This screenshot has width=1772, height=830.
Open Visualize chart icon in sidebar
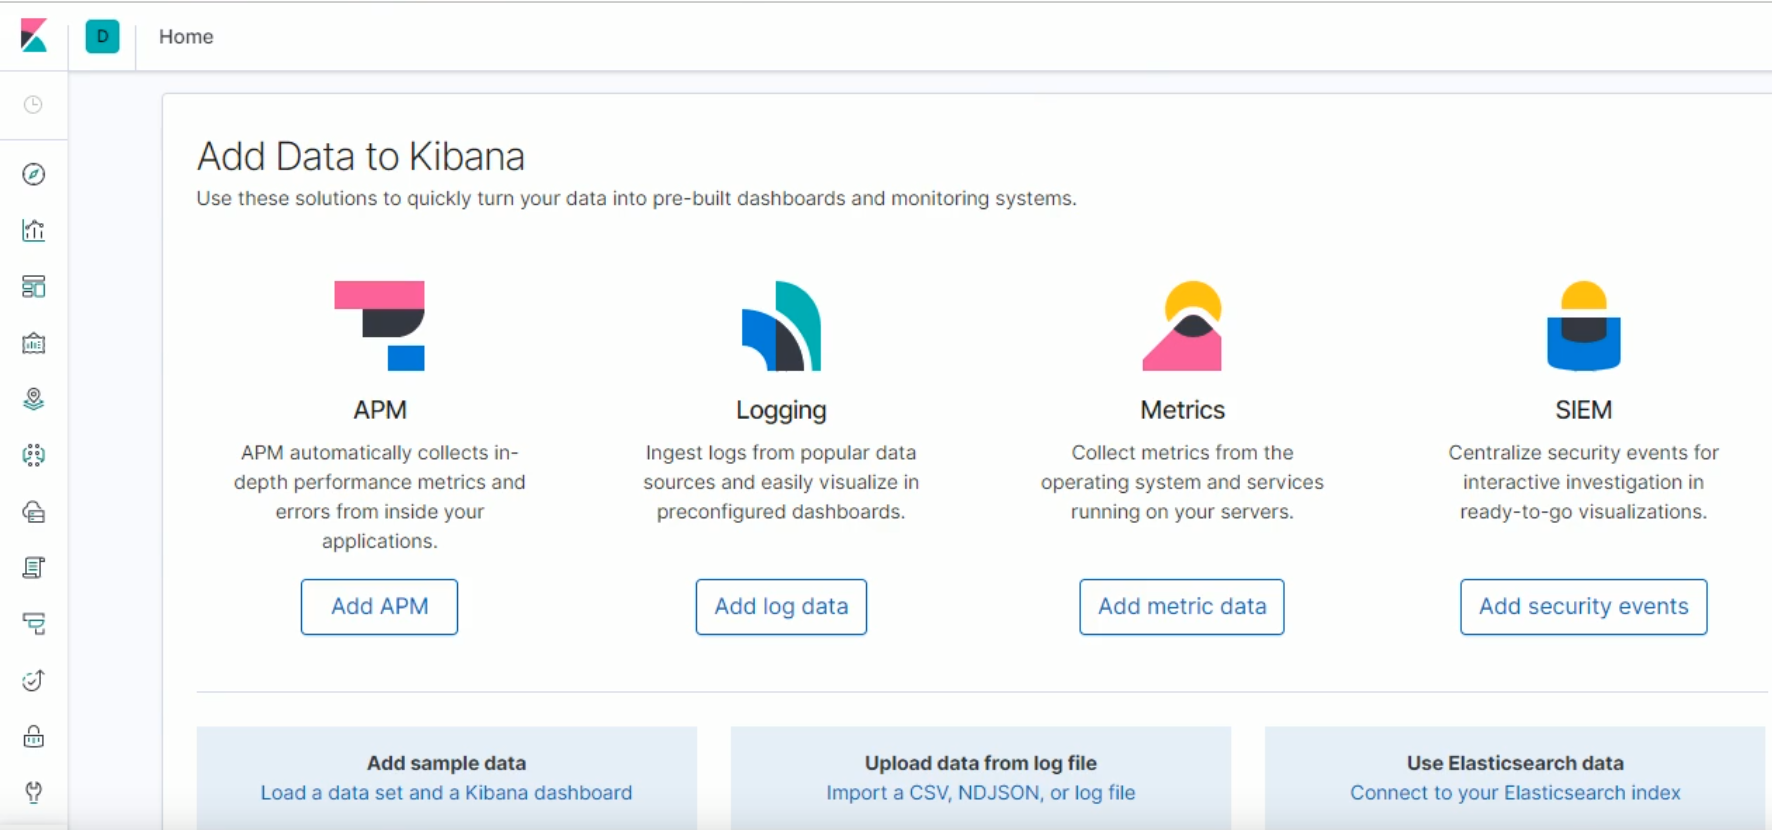click(x=33, y=230)
